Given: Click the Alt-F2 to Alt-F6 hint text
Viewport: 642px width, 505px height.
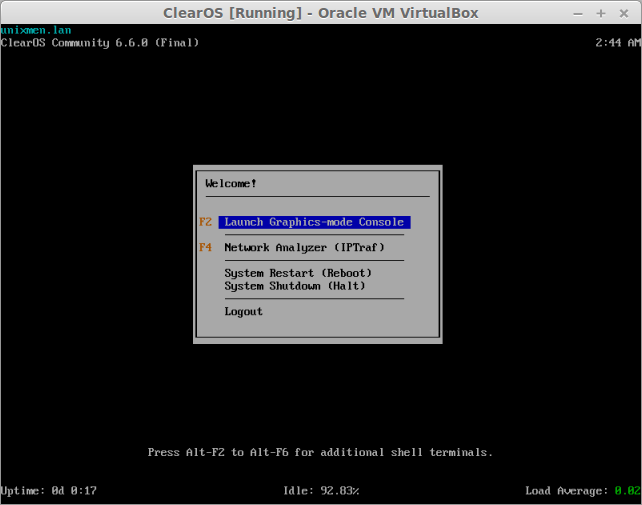Looking at the screenshot, I should pyautogui.click(x=320, y=452).
